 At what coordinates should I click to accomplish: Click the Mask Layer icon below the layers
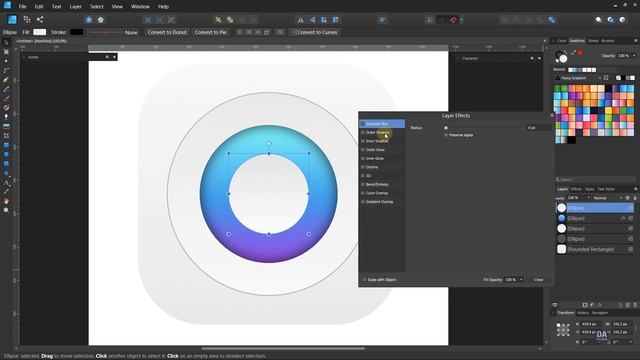coord(585,305)
